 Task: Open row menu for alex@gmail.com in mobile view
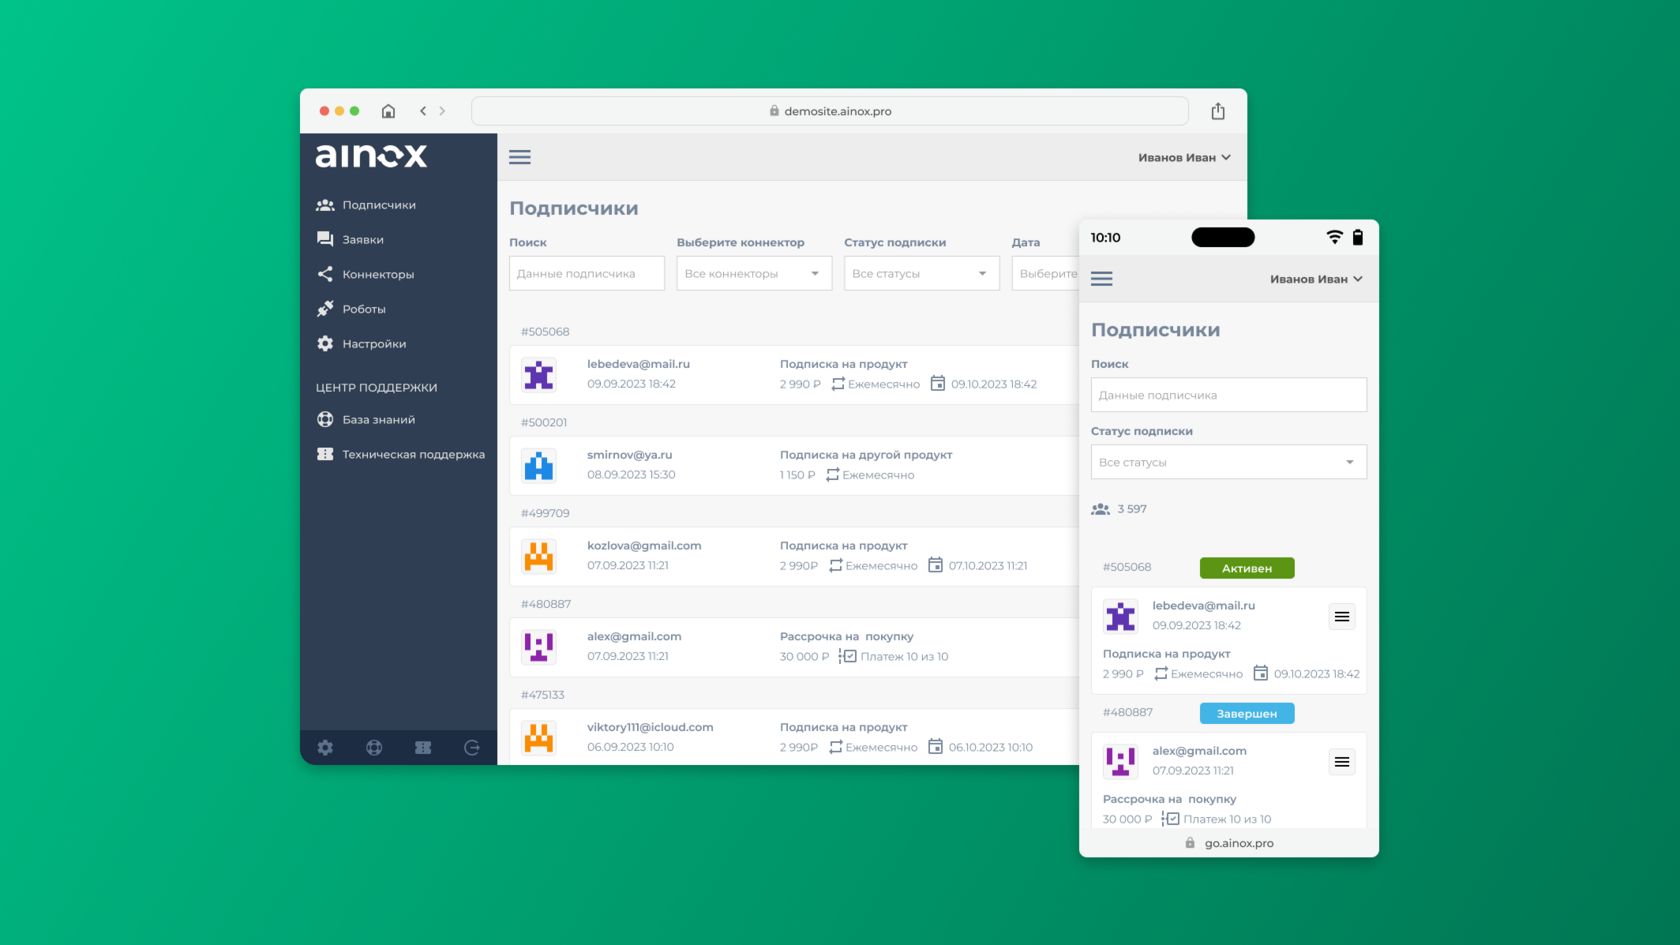[x=1342, y=762]
